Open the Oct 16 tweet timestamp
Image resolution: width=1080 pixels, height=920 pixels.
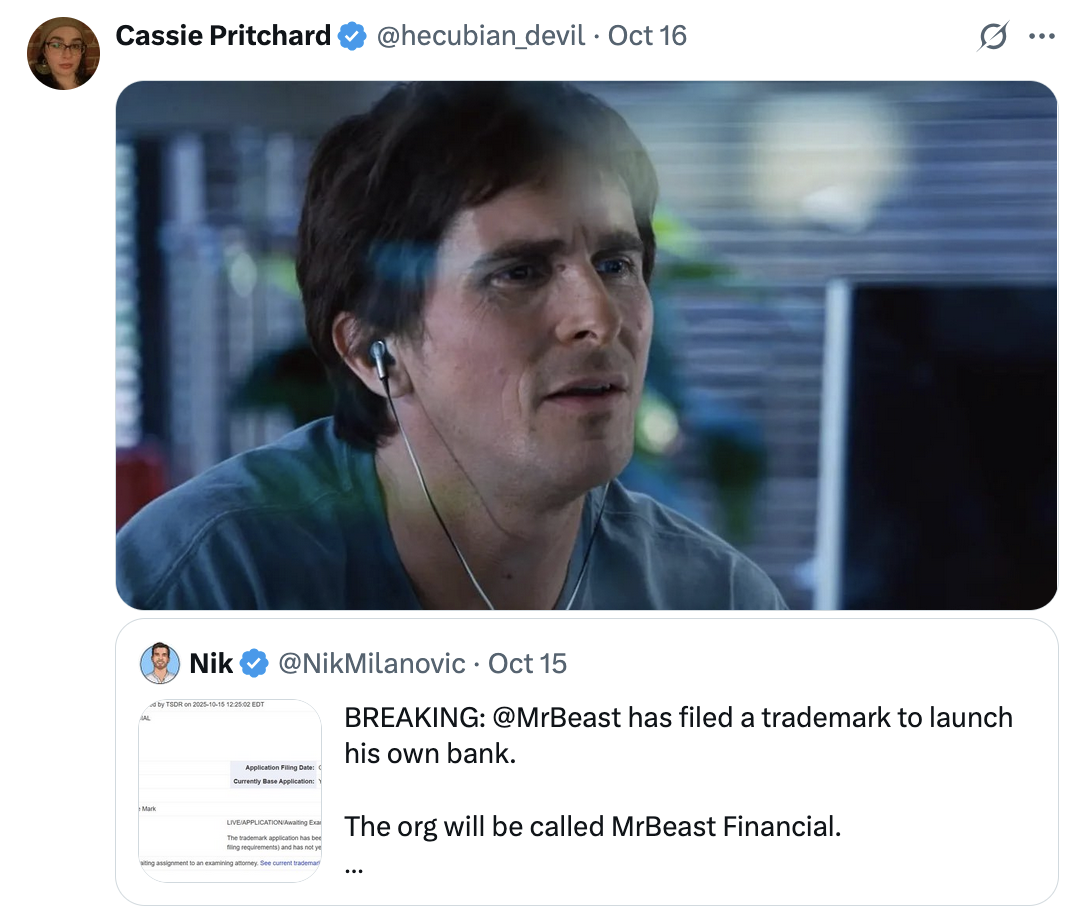click(647, 37)
